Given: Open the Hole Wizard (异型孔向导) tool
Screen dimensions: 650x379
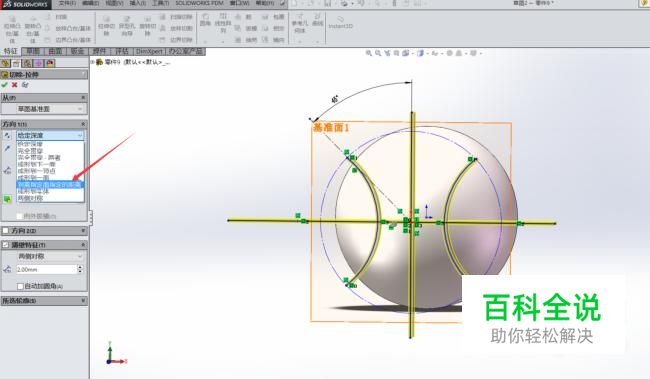Looking at the screenshot, I should click(127, 26).
